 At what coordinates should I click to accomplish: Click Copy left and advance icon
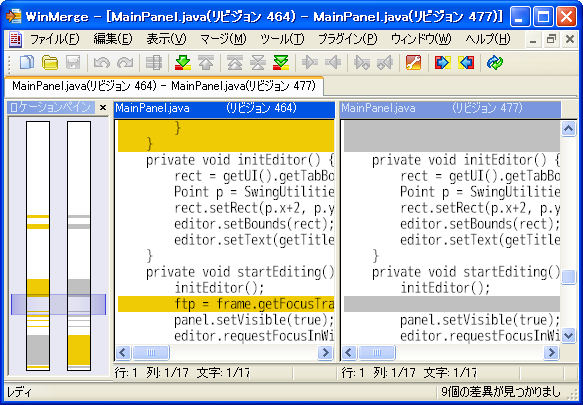pos(385,62)
